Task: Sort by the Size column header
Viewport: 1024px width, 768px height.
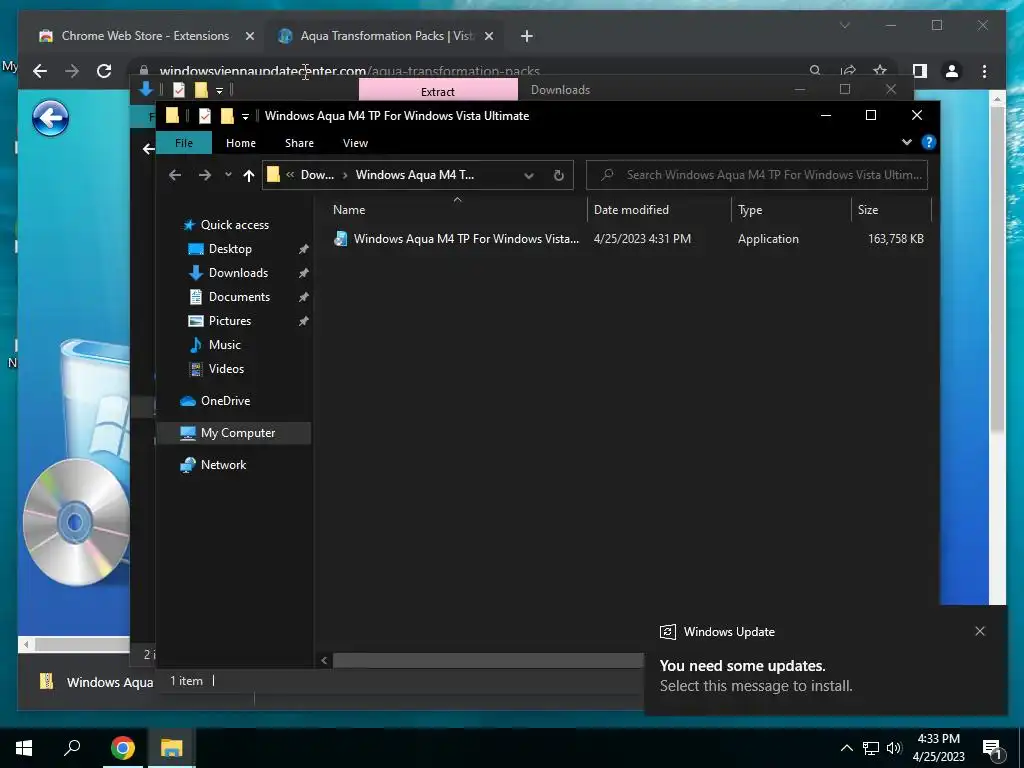Action: click(x=867, y=210)
